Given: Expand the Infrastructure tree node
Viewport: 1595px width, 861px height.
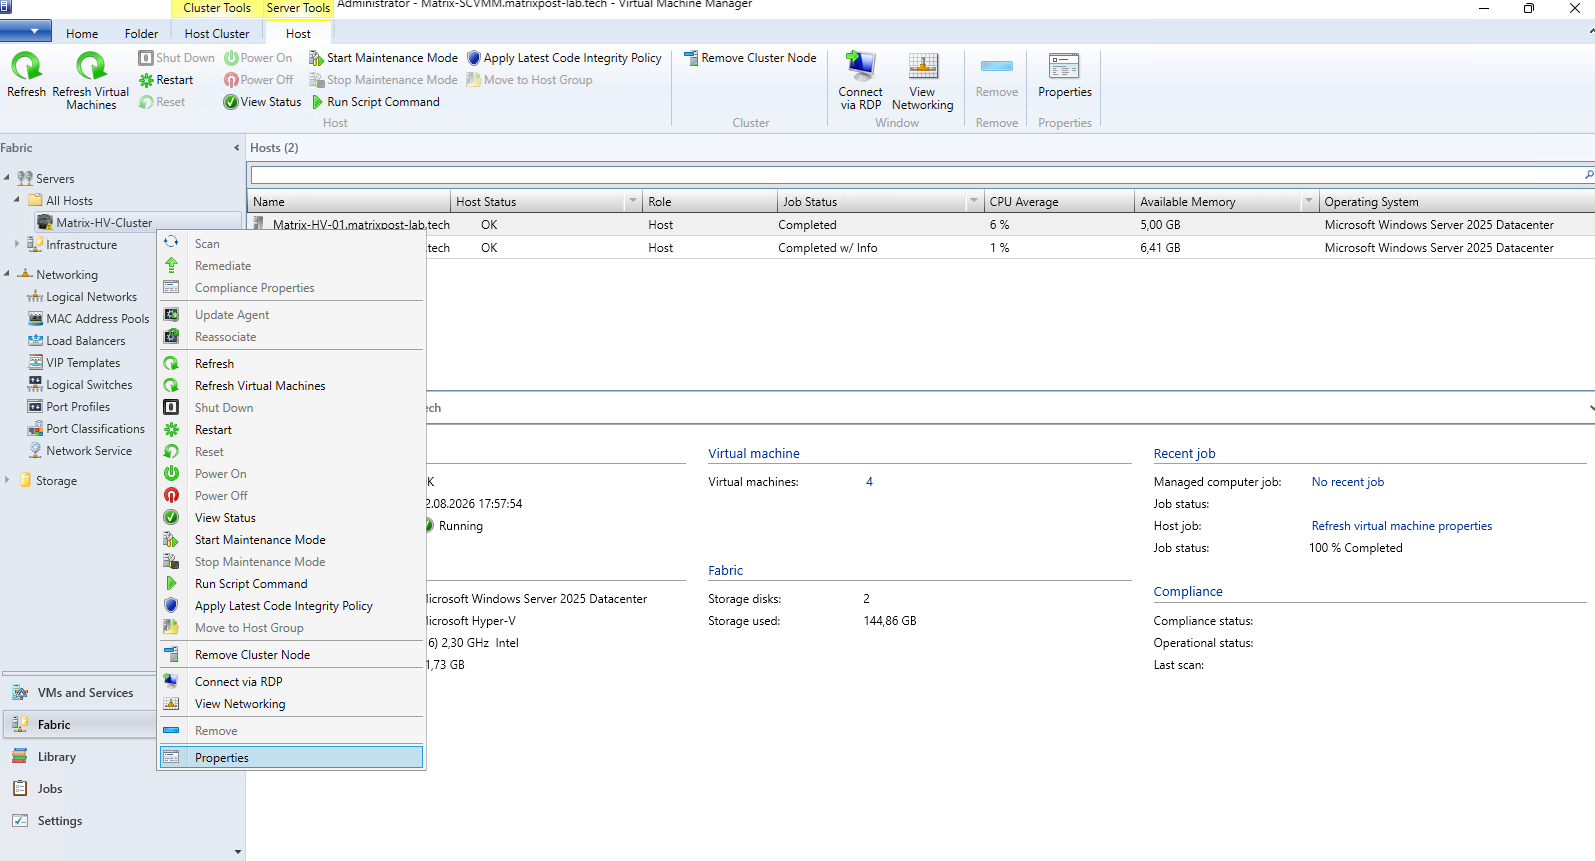Looking at the screenshot, I should click(17, 244).
